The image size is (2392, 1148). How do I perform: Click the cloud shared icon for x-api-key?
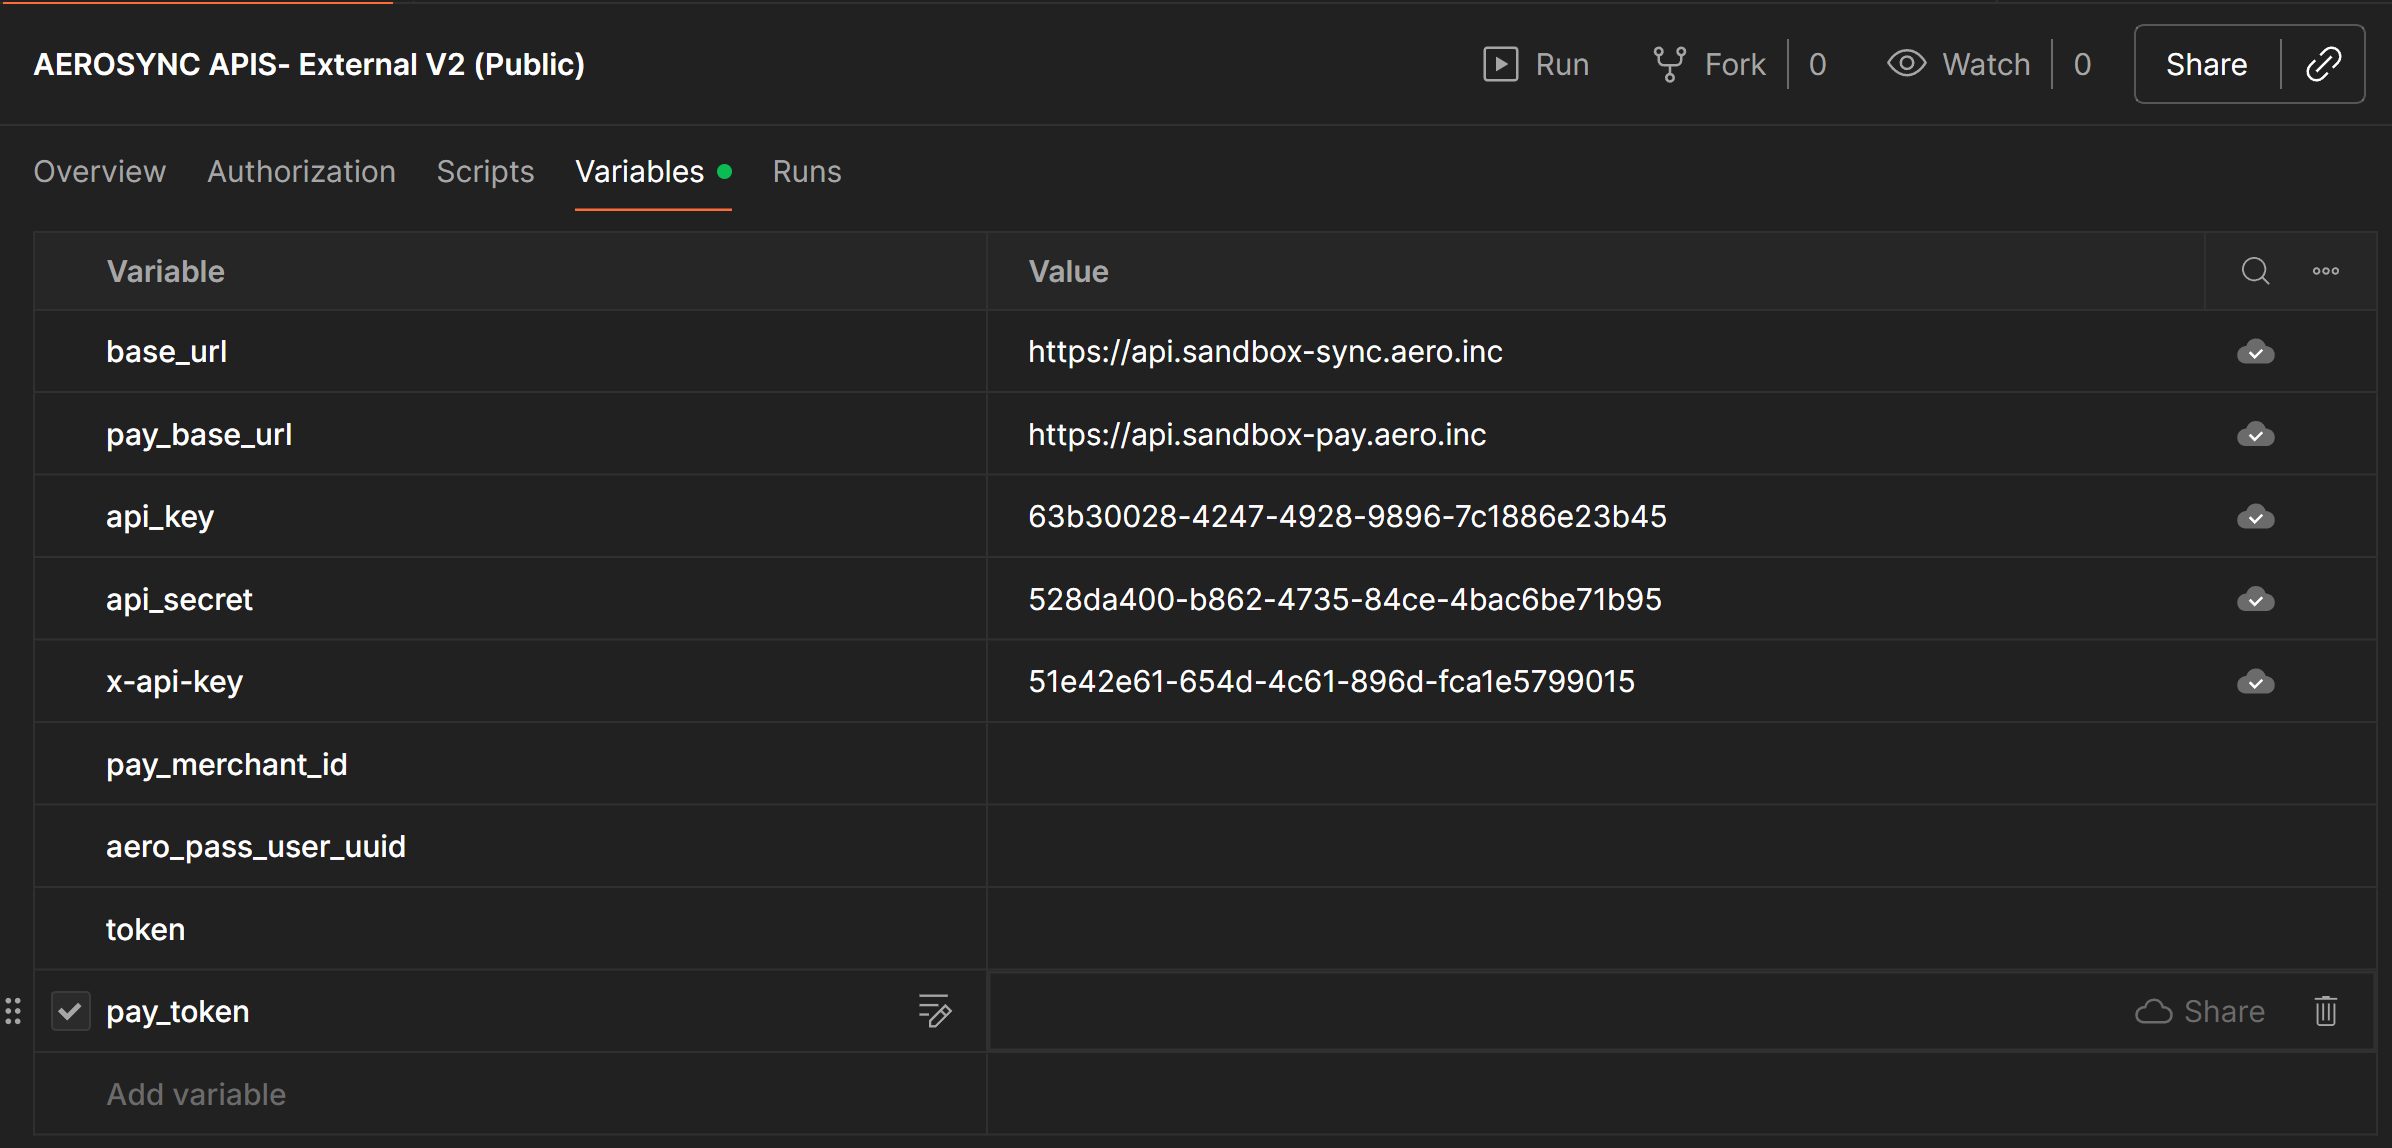pyautogui.click(x=2255, y=682)
